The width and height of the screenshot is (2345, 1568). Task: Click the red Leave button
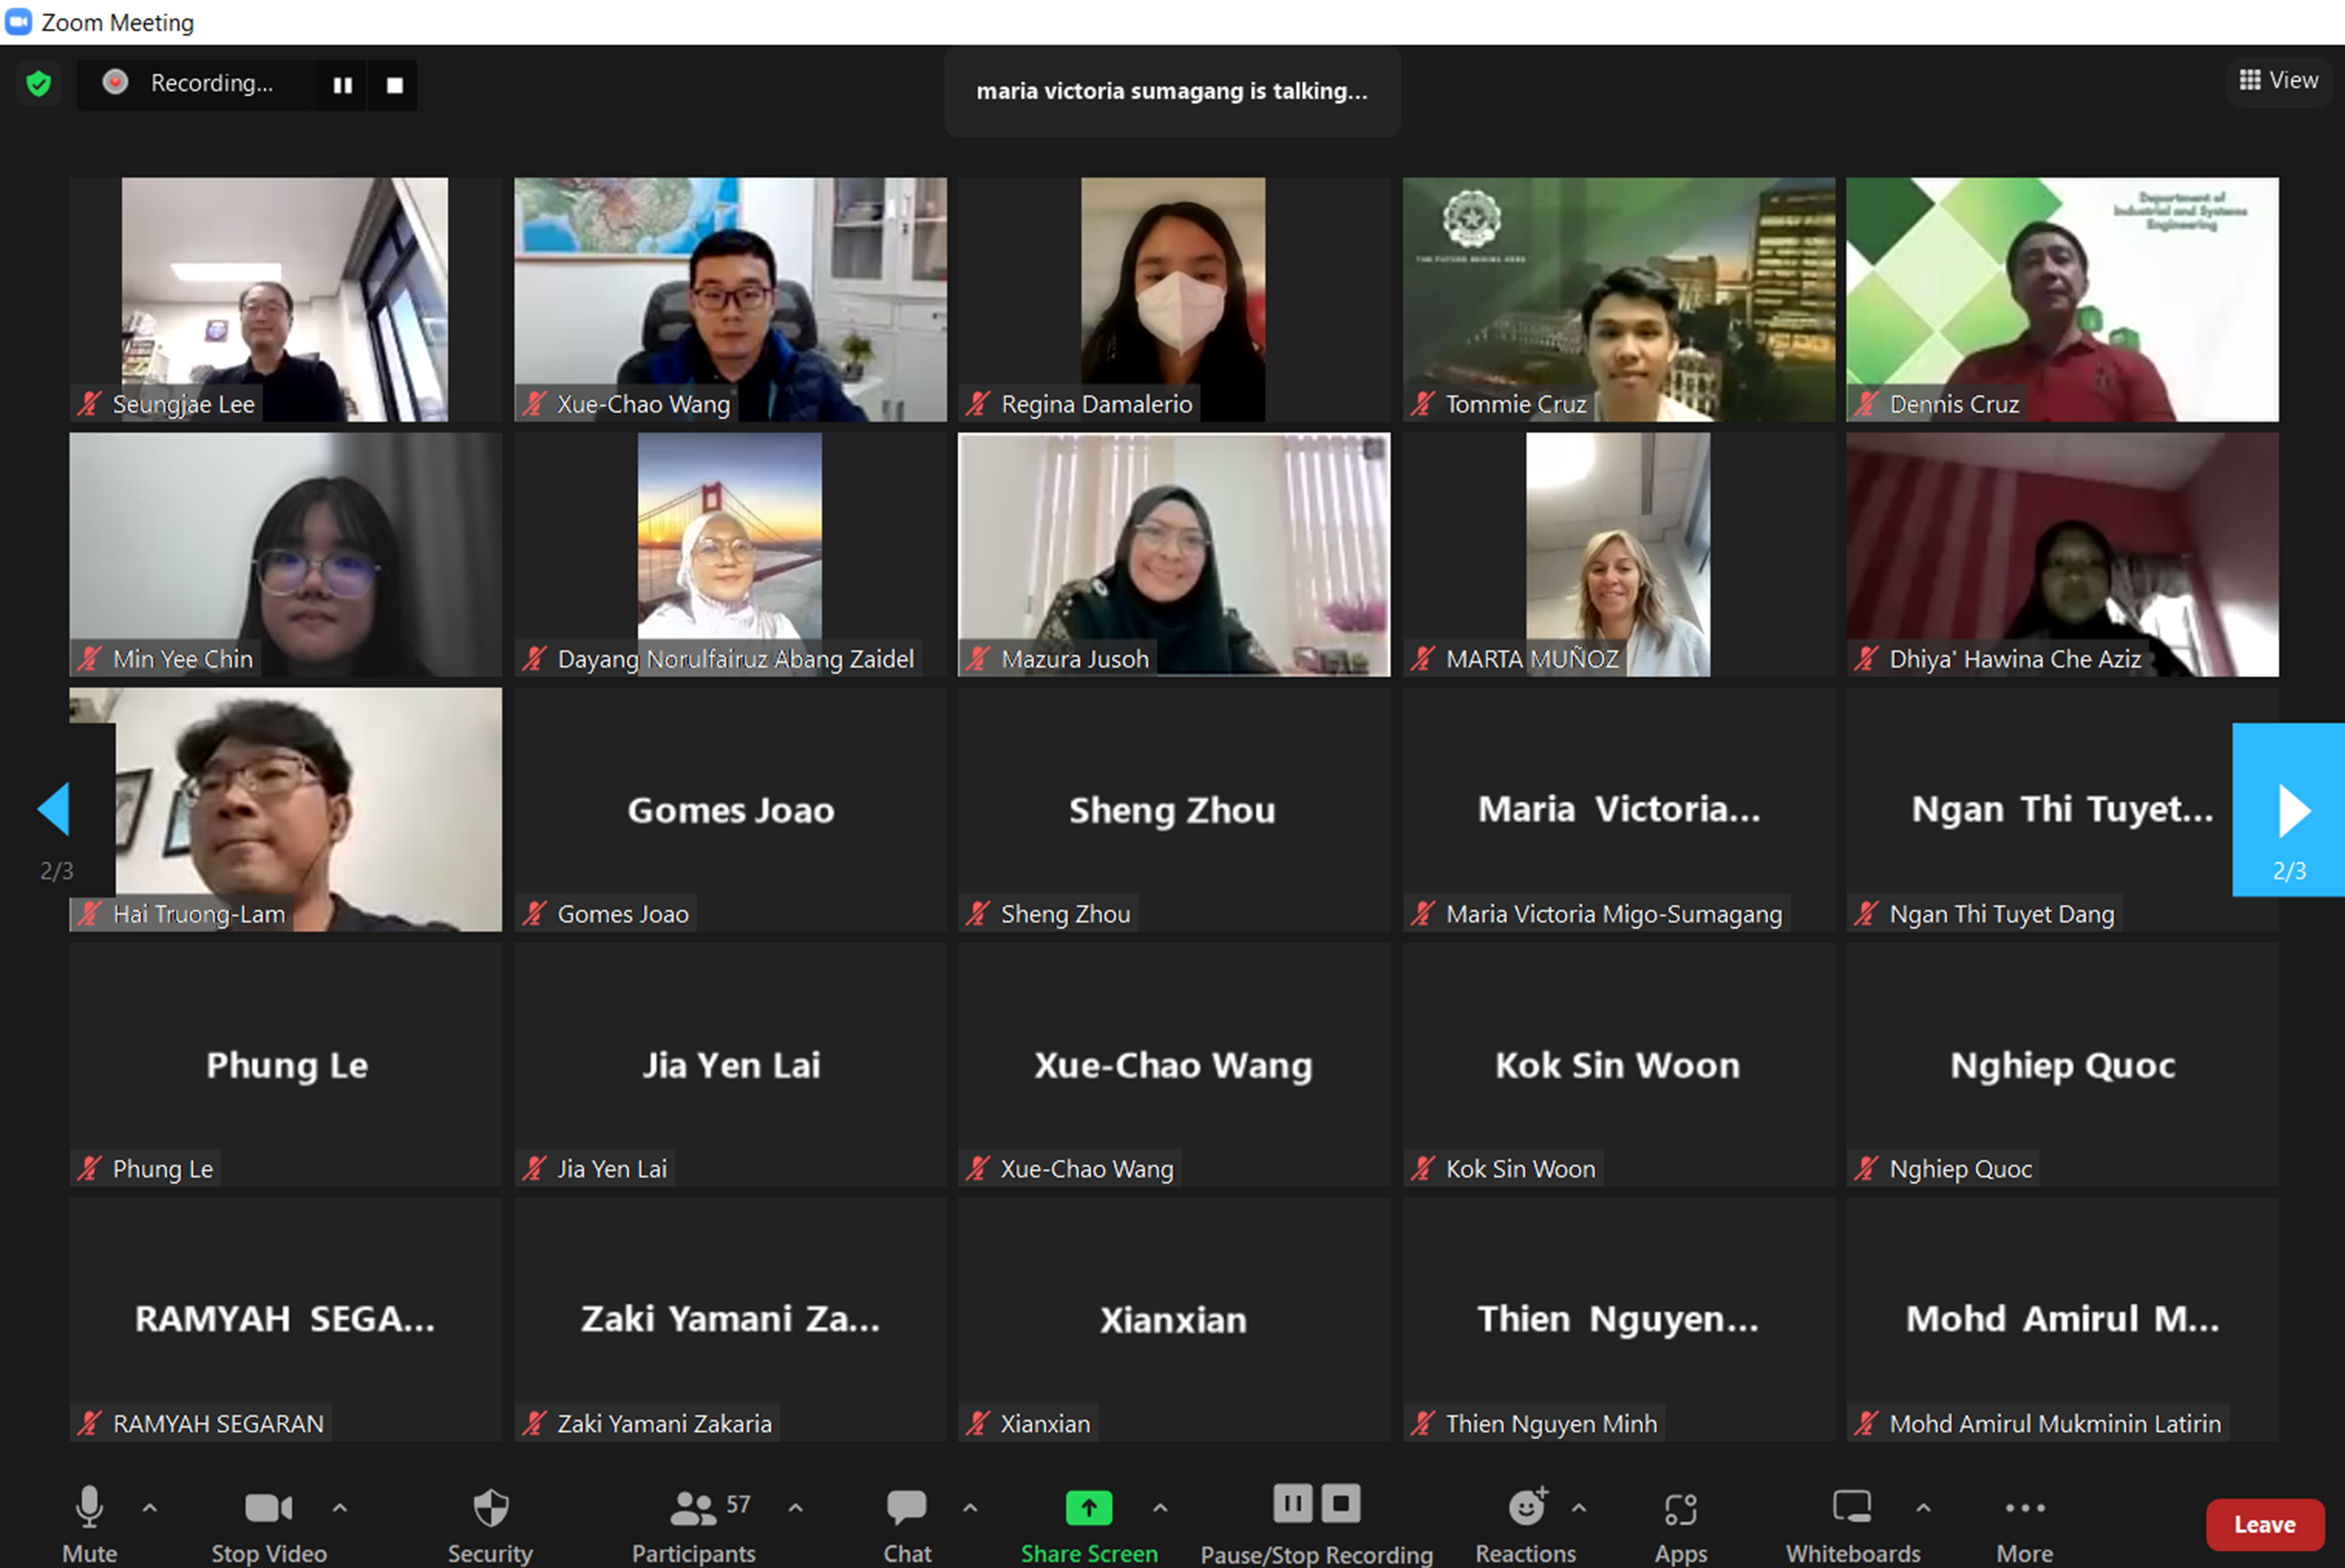pos(2264,1524)
